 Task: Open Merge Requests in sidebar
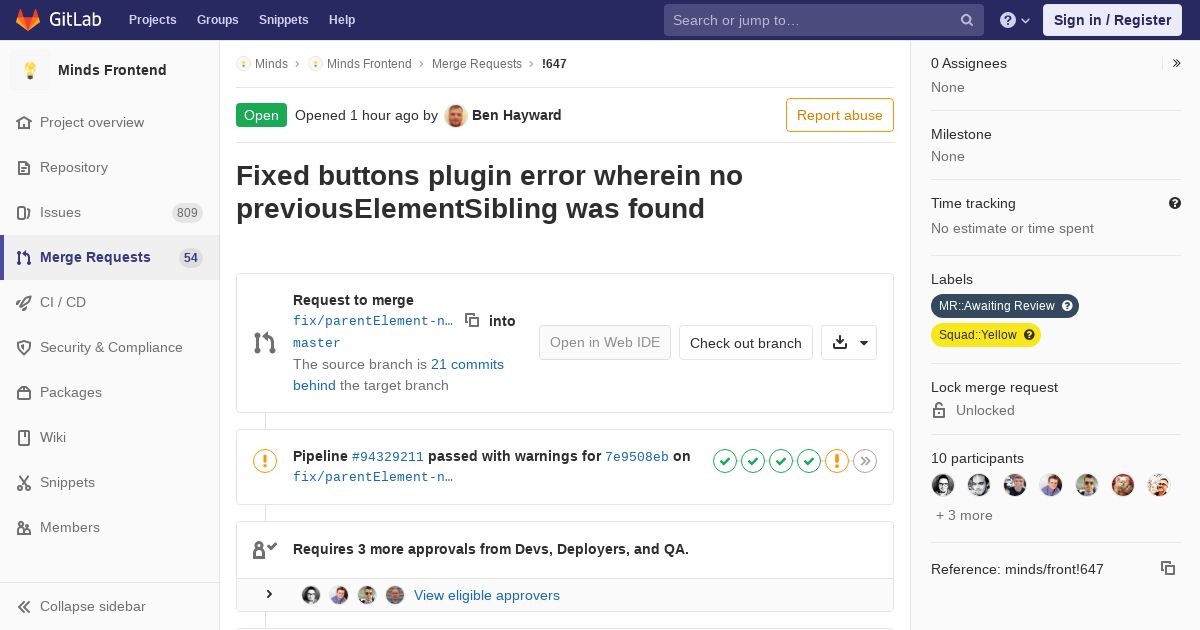[x=110, y=257]
